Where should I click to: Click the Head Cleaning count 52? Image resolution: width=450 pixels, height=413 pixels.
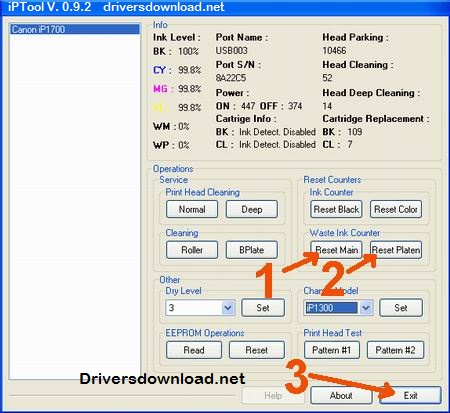[x=327, y=78]
